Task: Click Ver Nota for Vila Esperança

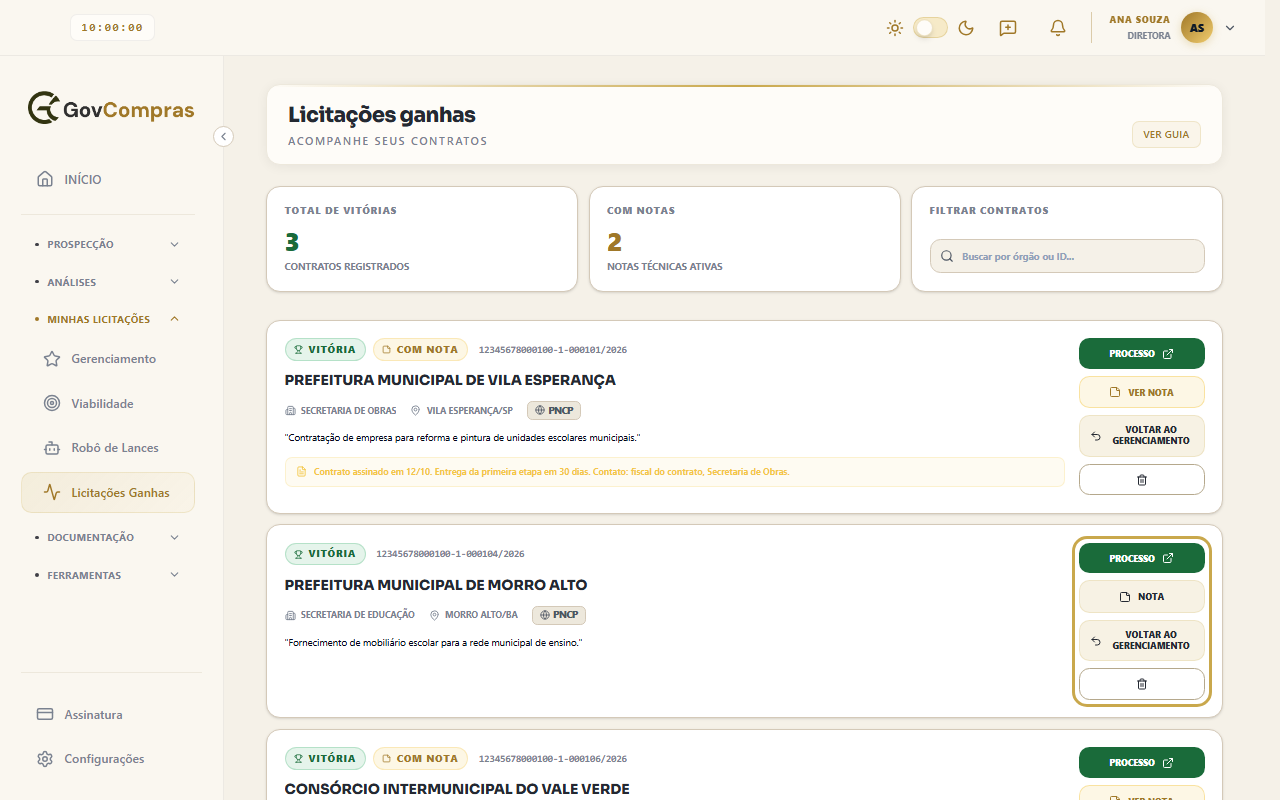Action: pyautogui.click(x=1142, y=392)
